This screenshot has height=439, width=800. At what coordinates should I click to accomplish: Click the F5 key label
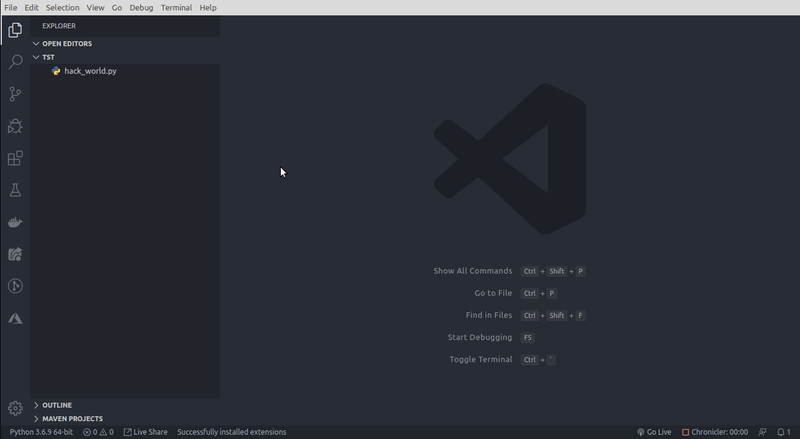pyautogui.click(x=528, y=337)
